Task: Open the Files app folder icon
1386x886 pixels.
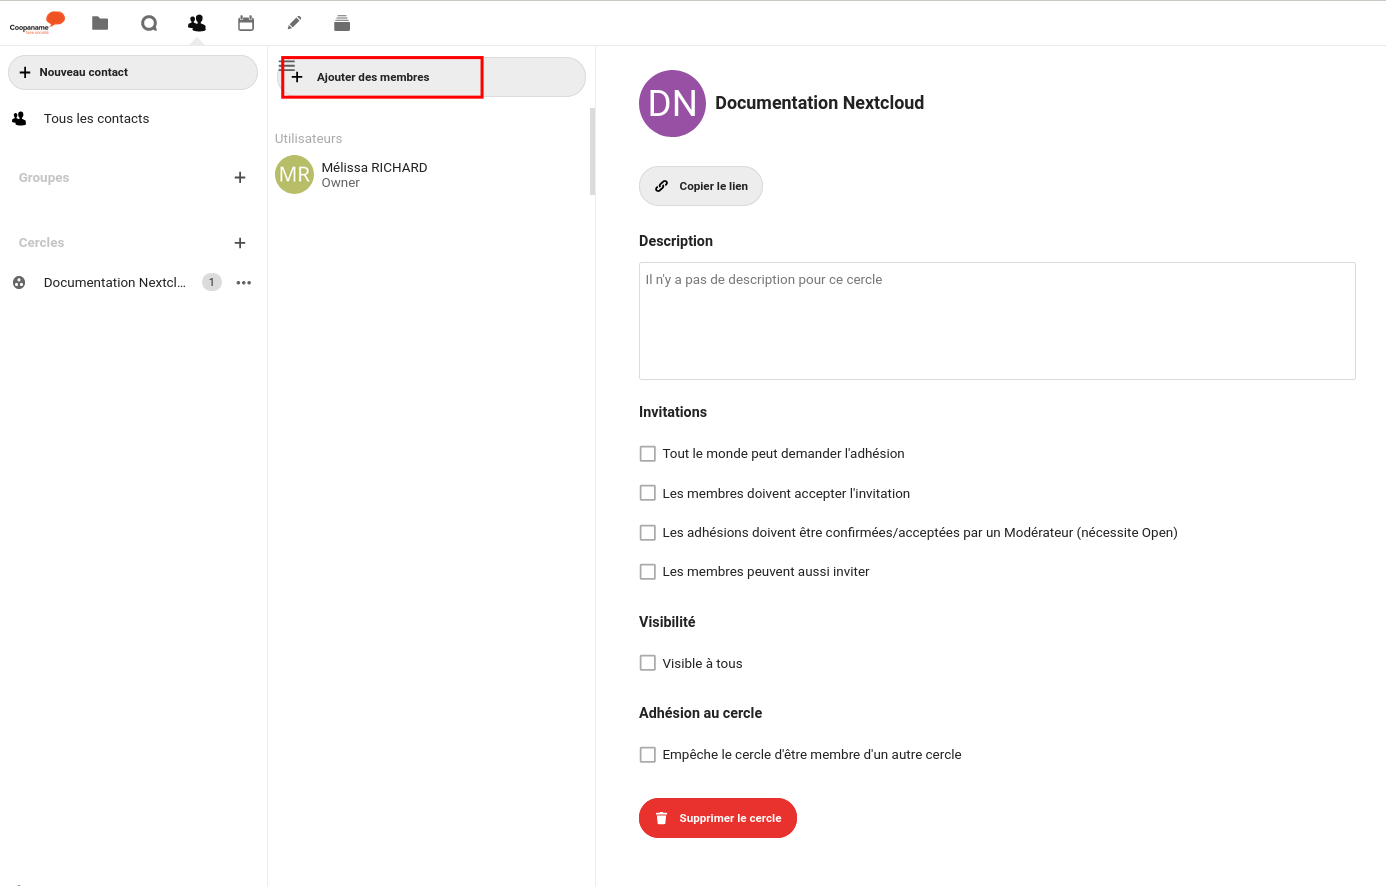Action: (x=100, y=23)
